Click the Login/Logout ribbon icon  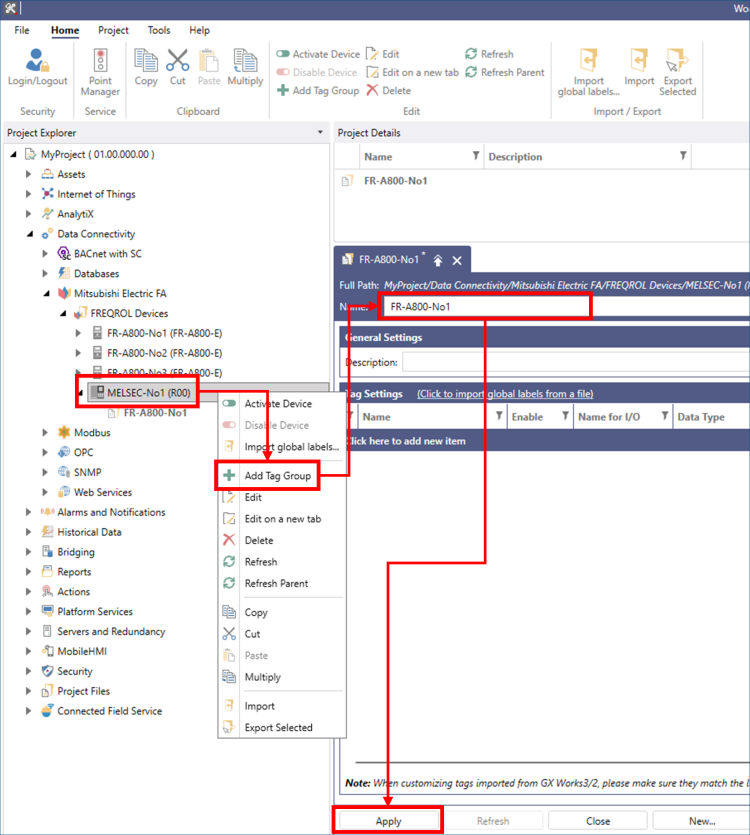37,67
